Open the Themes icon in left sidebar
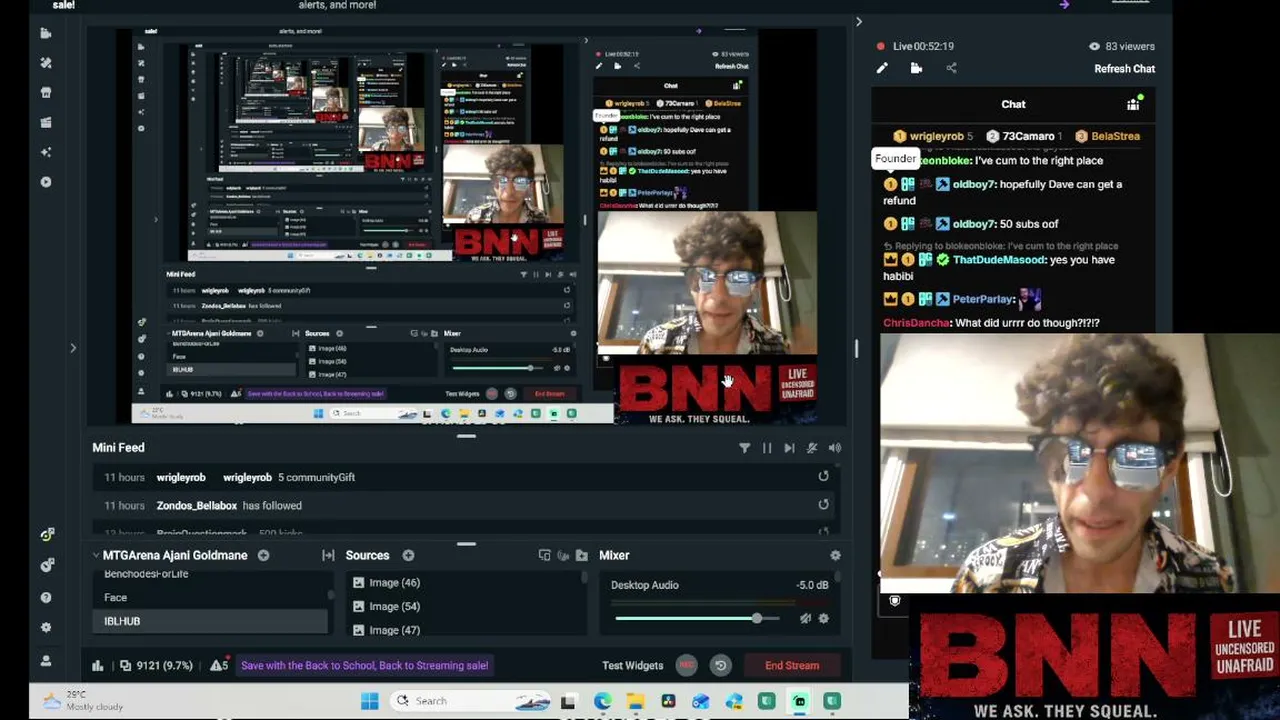Screen dimensions: 1280x720 (x=45, y=62)
